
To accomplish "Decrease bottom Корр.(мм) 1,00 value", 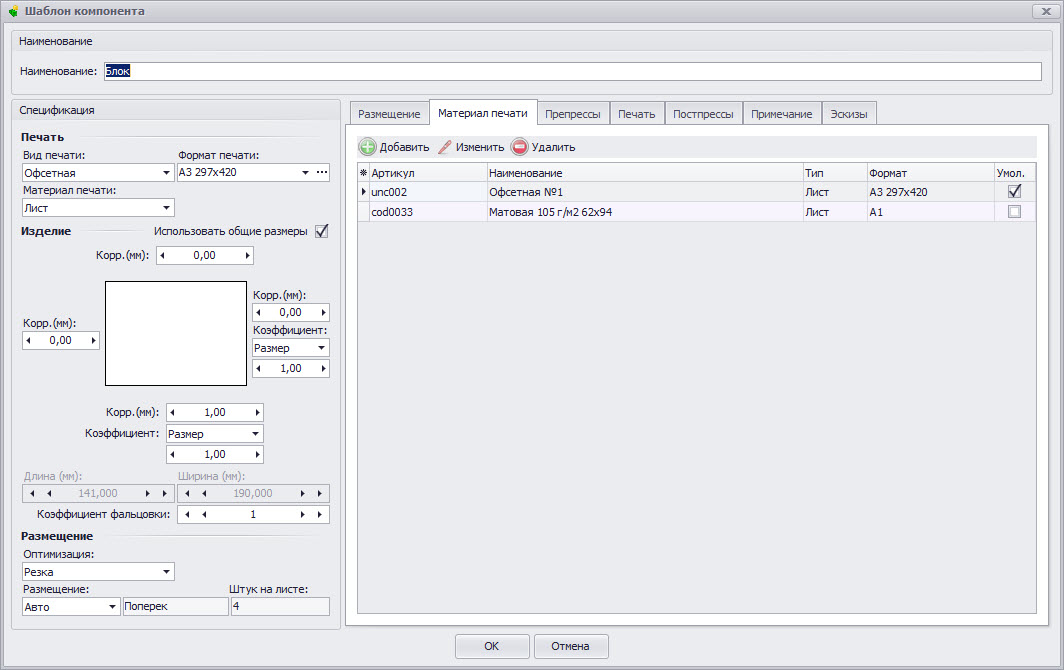I will coord(172,412).
